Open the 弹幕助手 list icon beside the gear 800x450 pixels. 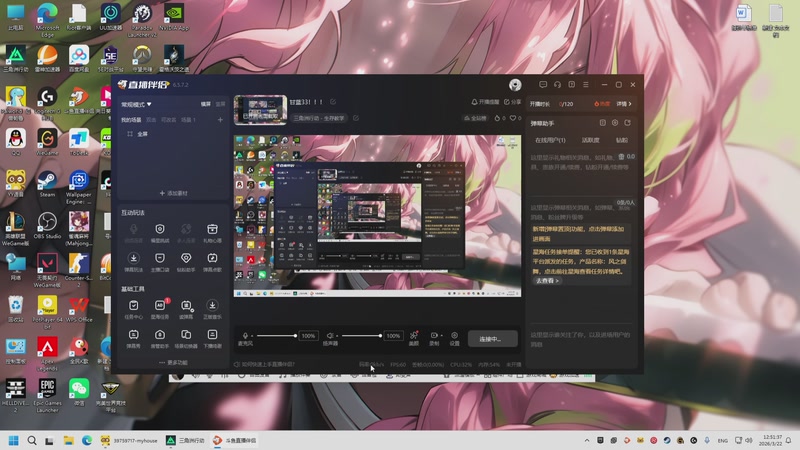603,123
